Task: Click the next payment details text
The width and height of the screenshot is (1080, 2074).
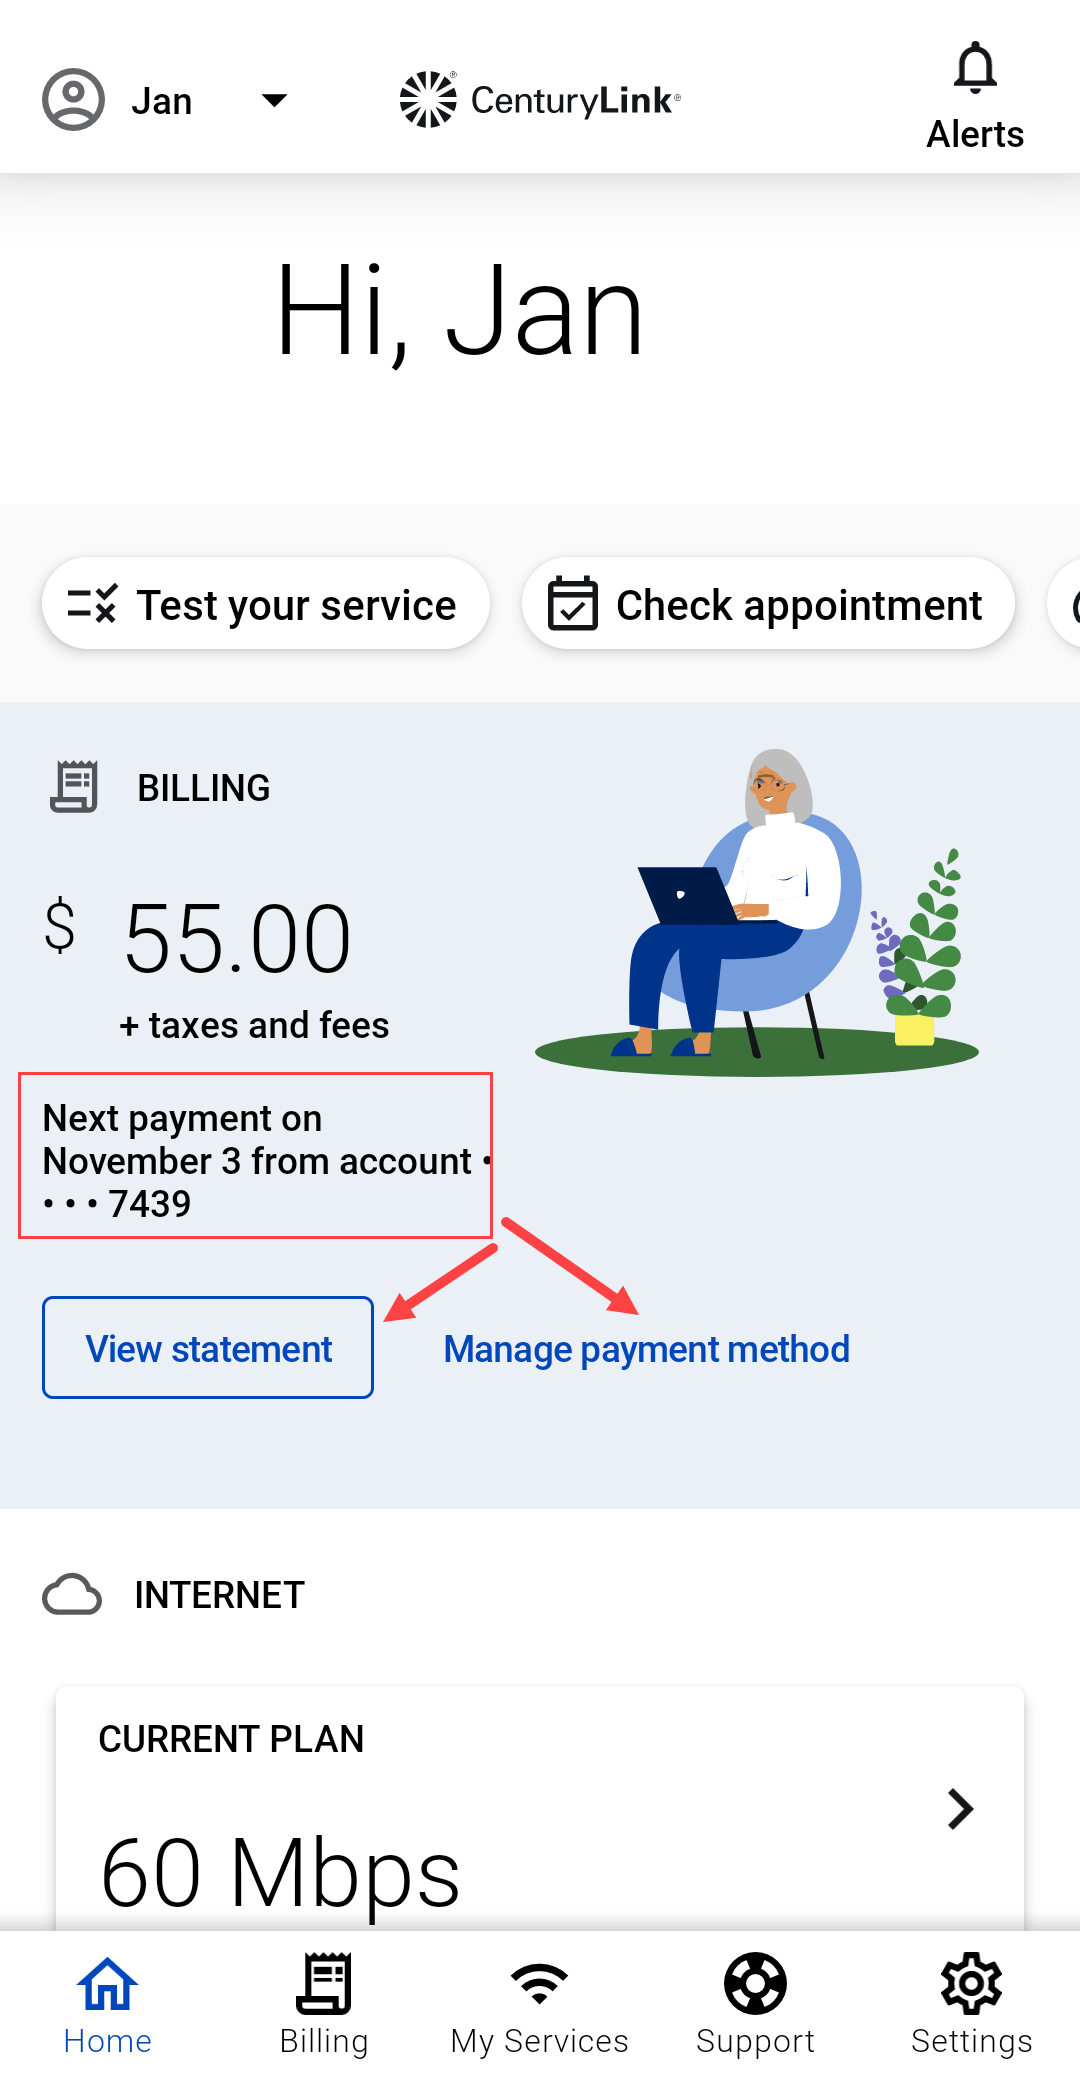Action: (x=256, y=1160)
